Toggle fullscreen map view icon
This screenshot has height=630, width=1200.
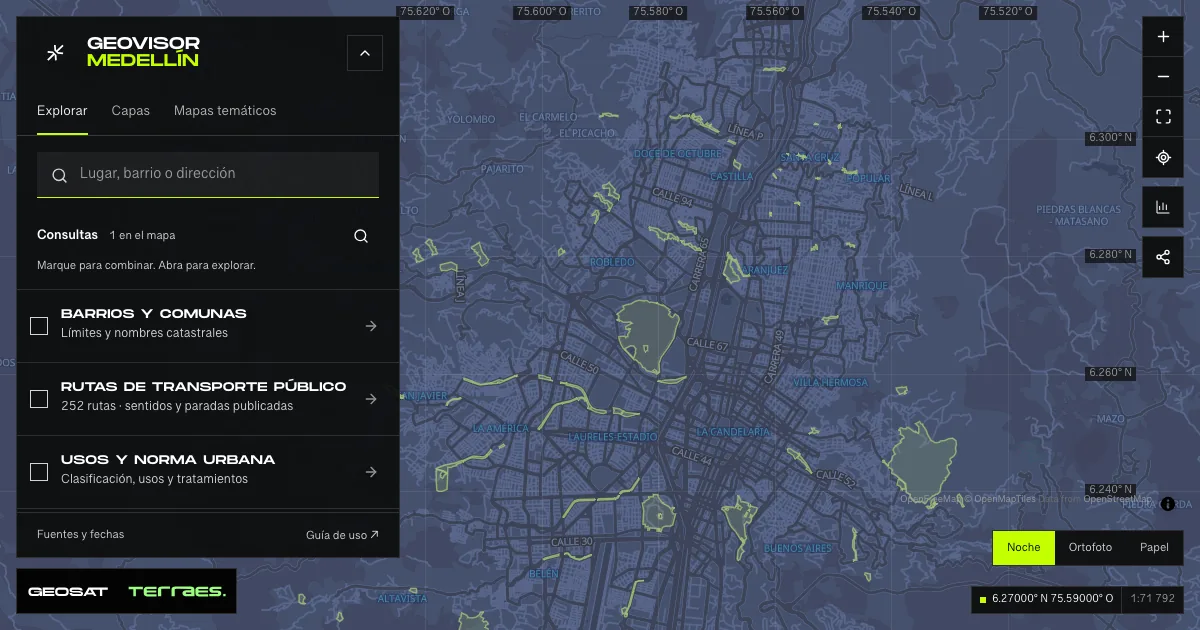coord(1163,117)
